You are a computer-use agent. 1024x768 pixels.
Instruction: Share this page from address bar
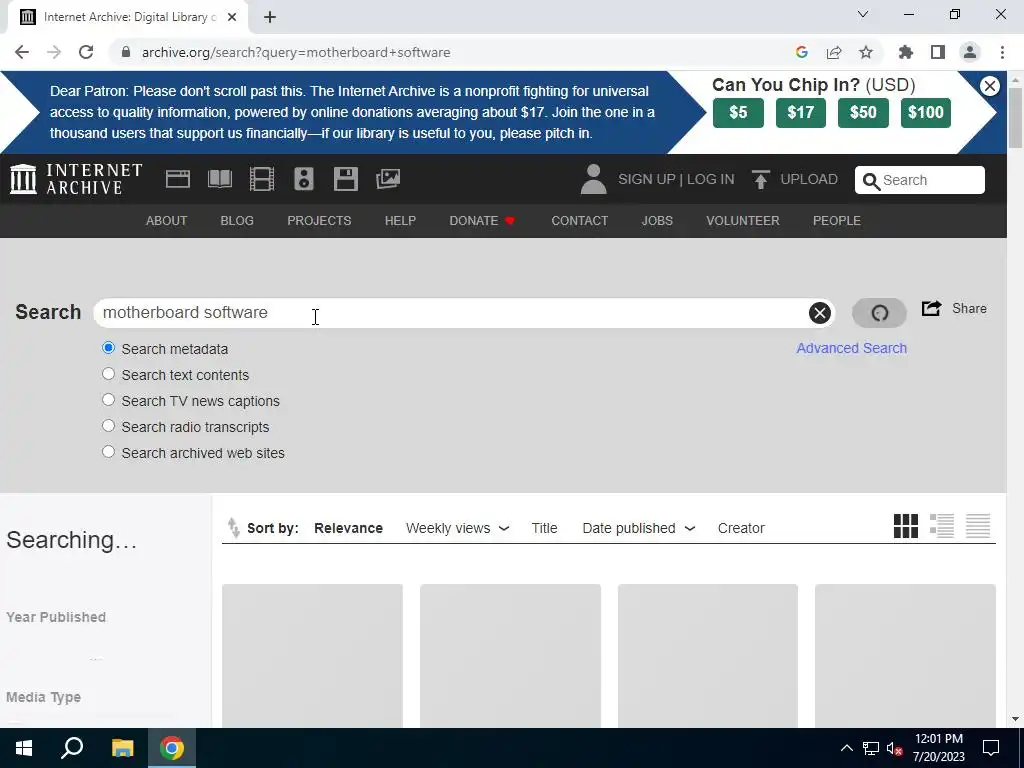tap(834, 52)
